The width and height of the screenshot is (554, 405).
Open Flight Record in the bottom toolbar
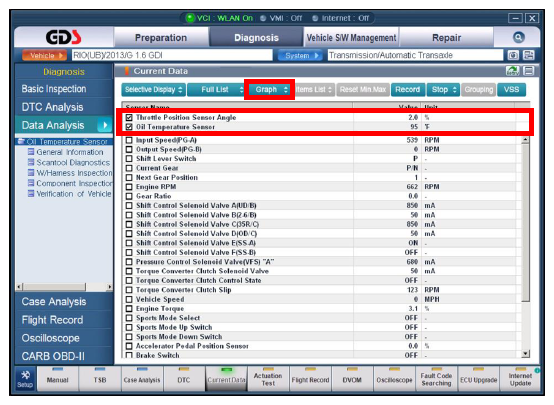pyautogui.click(x=310, y=379)
